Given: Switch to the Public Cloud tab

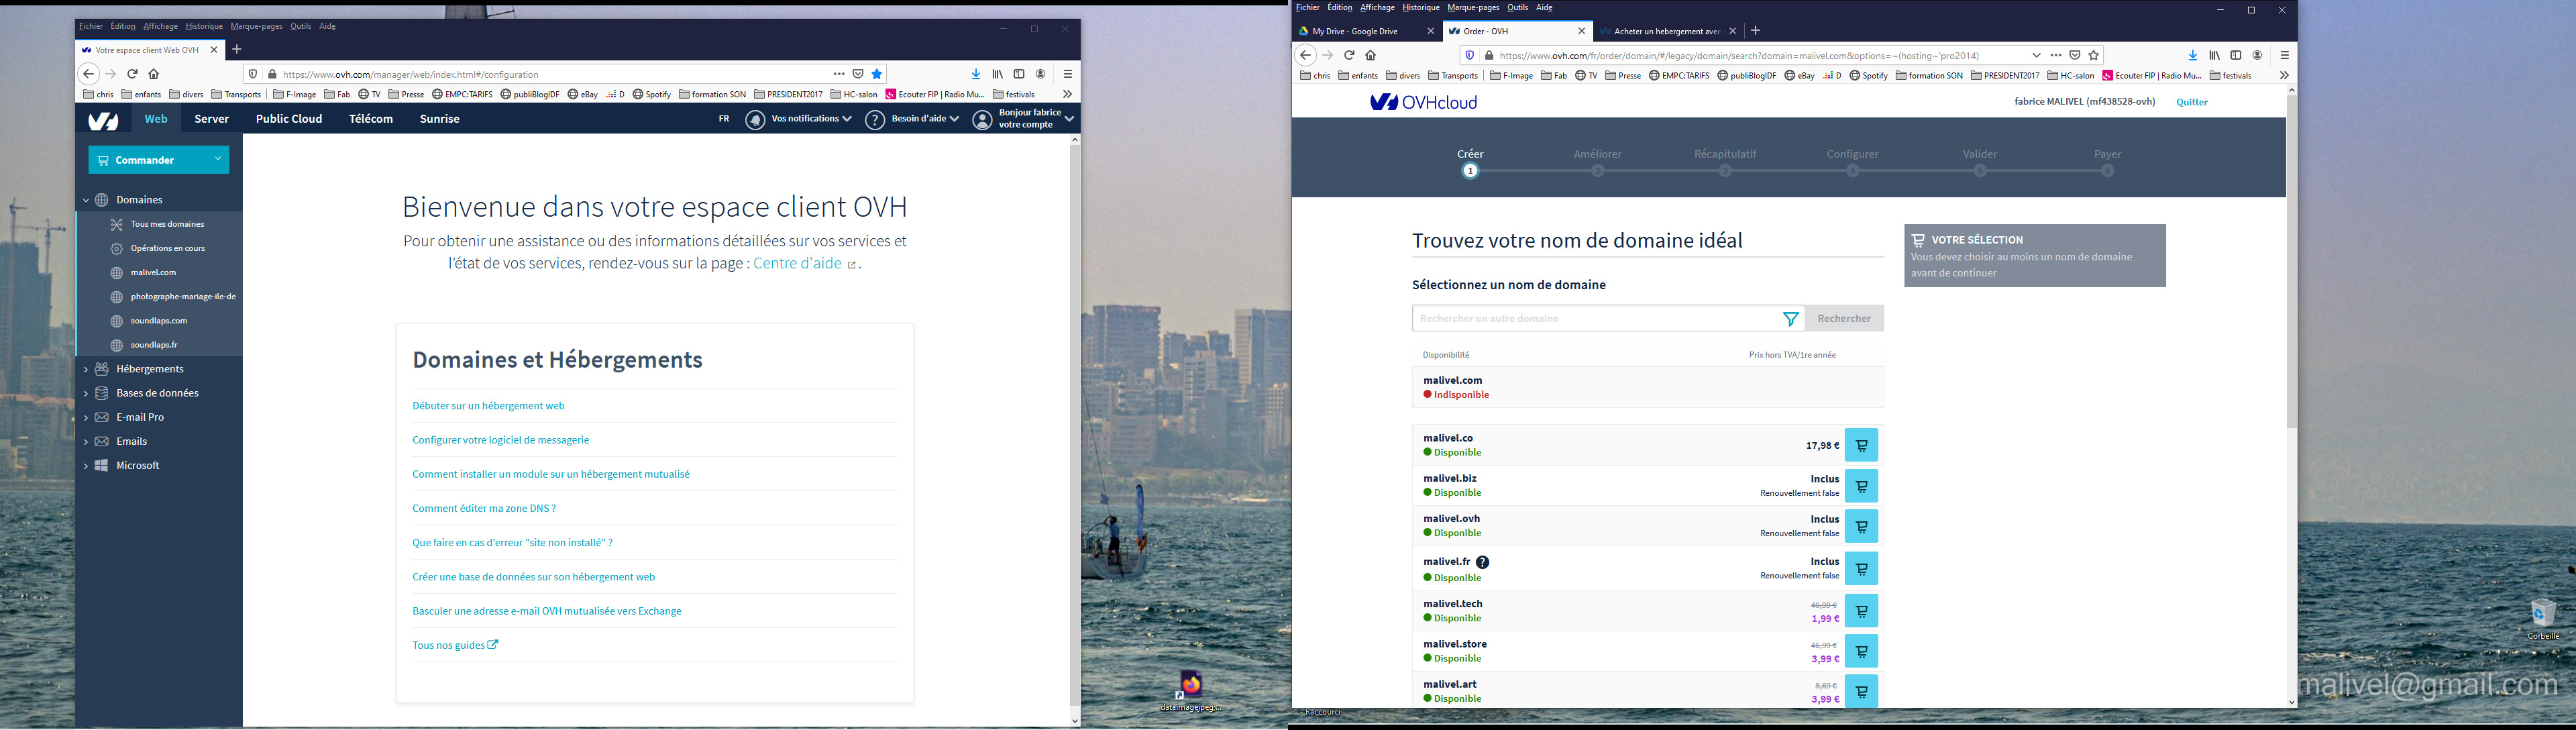Looking at the screenshot, I should tap(289, 119).
